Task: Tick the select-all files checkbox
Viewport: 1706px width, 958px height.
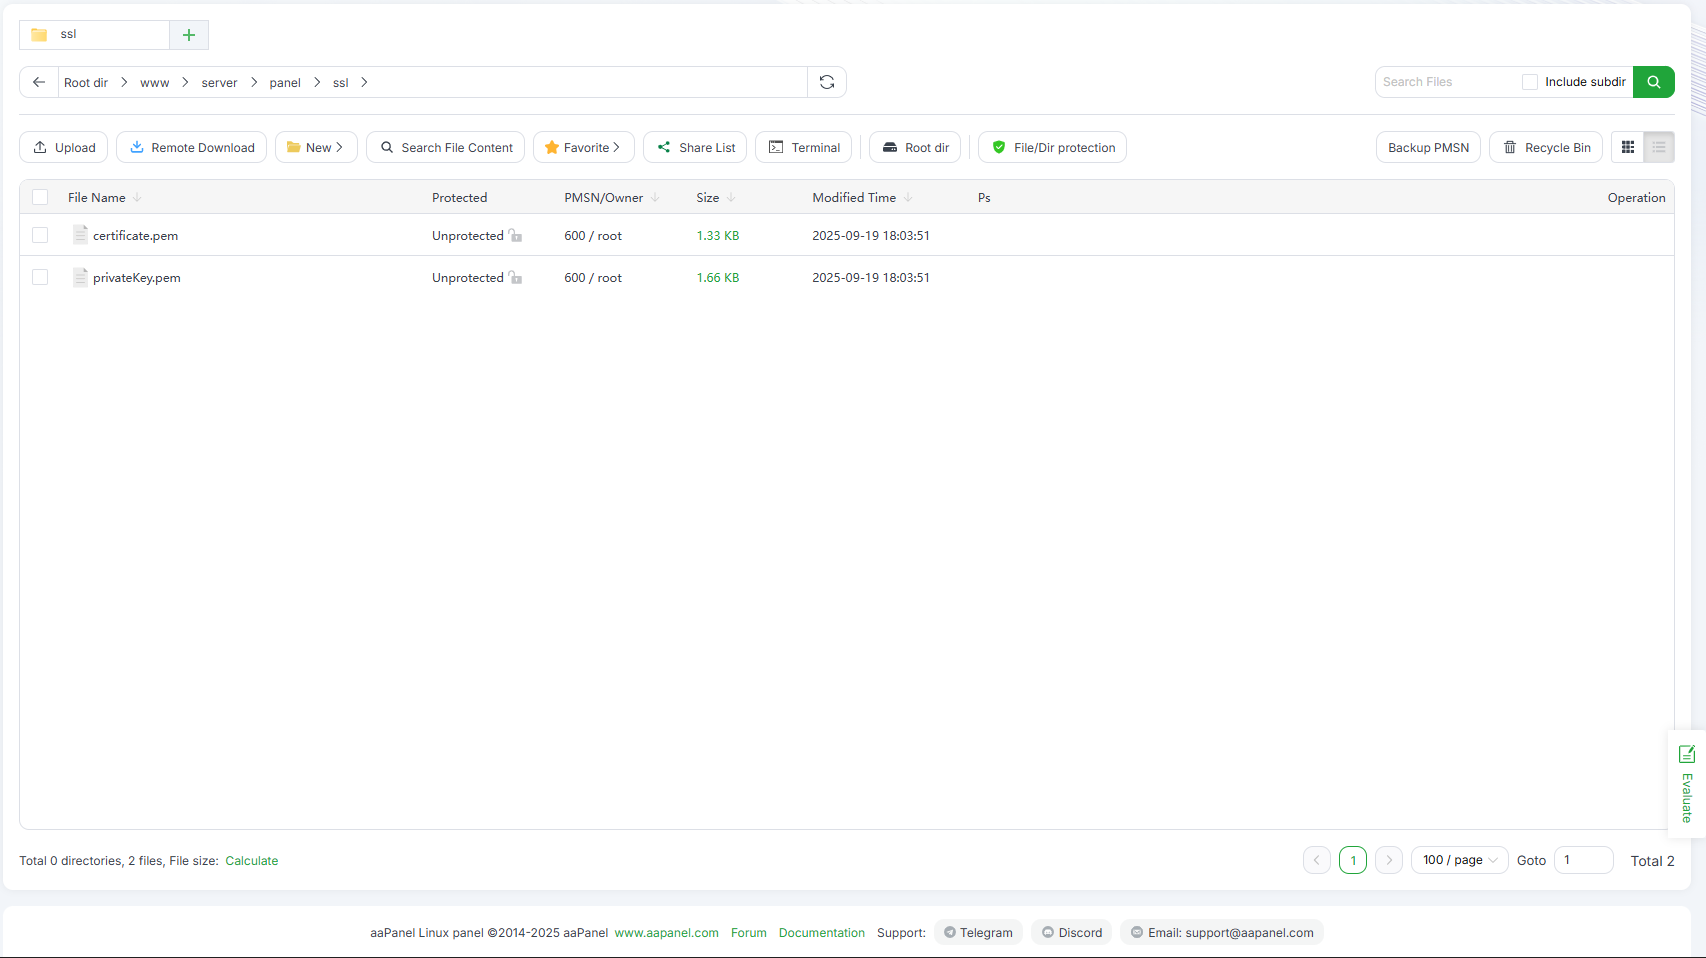Action: pyautogui.click(x=40, y=197)
